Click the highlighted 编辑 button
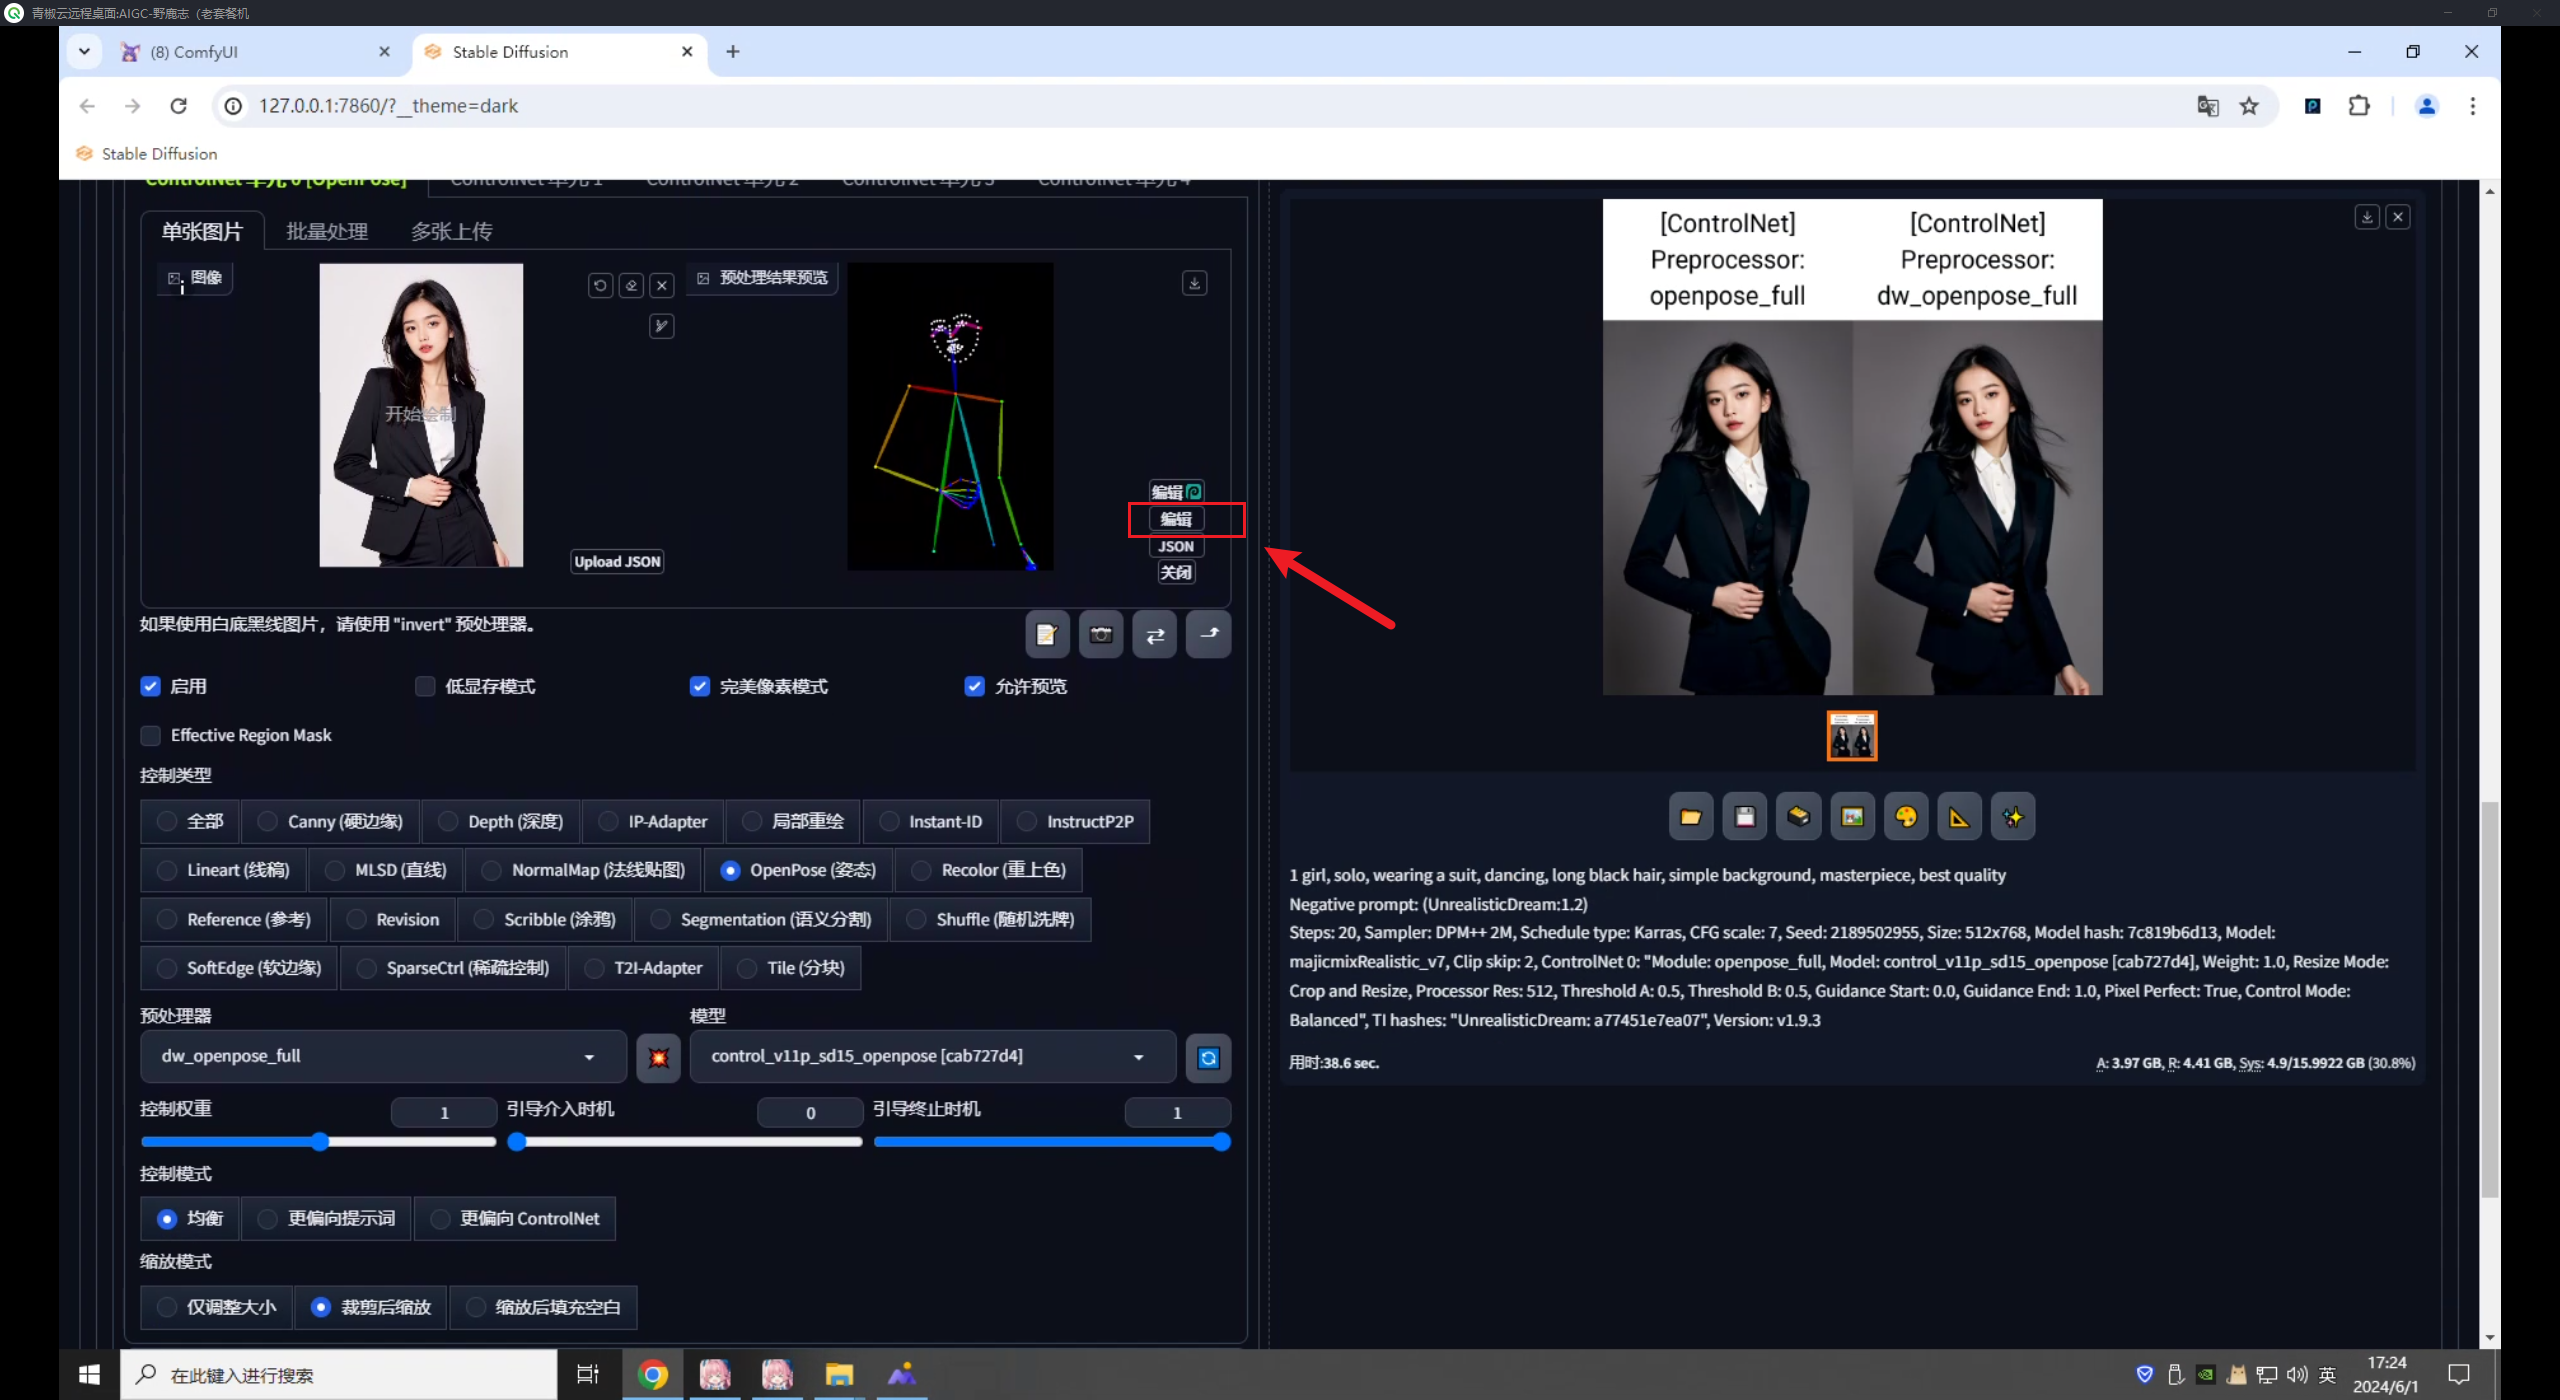The width and height of the screenshot is (2560, 1400). point(1176,519)
